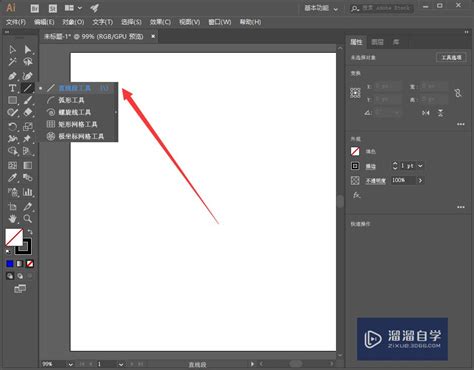Image resolution: width=474 pixels, height=370 pixels.
Task: Open the 基本功能 workspace dropdown
Action: click(321, 8)
